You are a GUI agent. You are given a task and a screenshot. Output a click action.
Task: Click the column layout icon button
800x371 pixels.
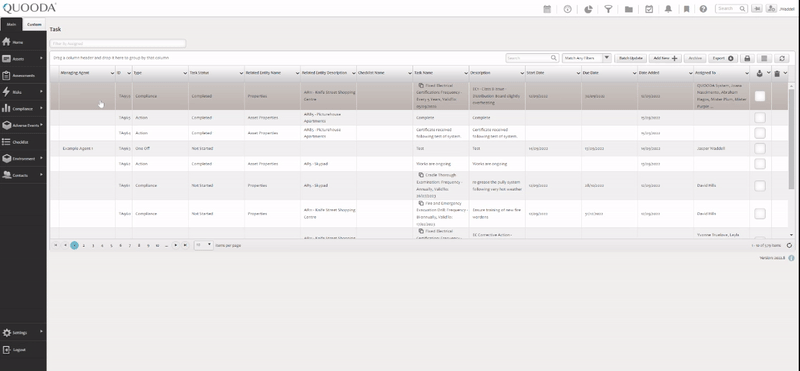[x=764, y=58]
